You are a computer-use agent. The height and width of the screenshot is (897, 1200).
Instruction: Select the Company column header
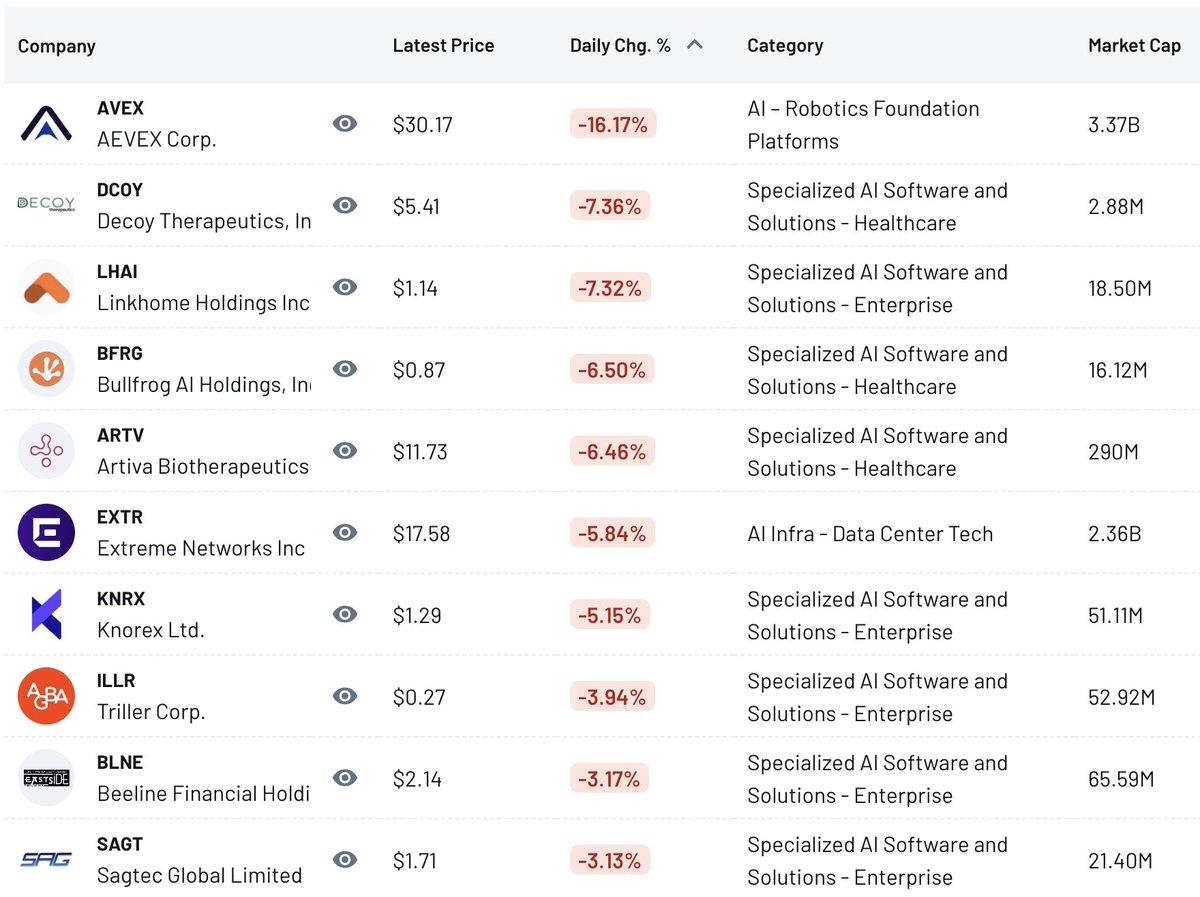(x=56, y=44)
